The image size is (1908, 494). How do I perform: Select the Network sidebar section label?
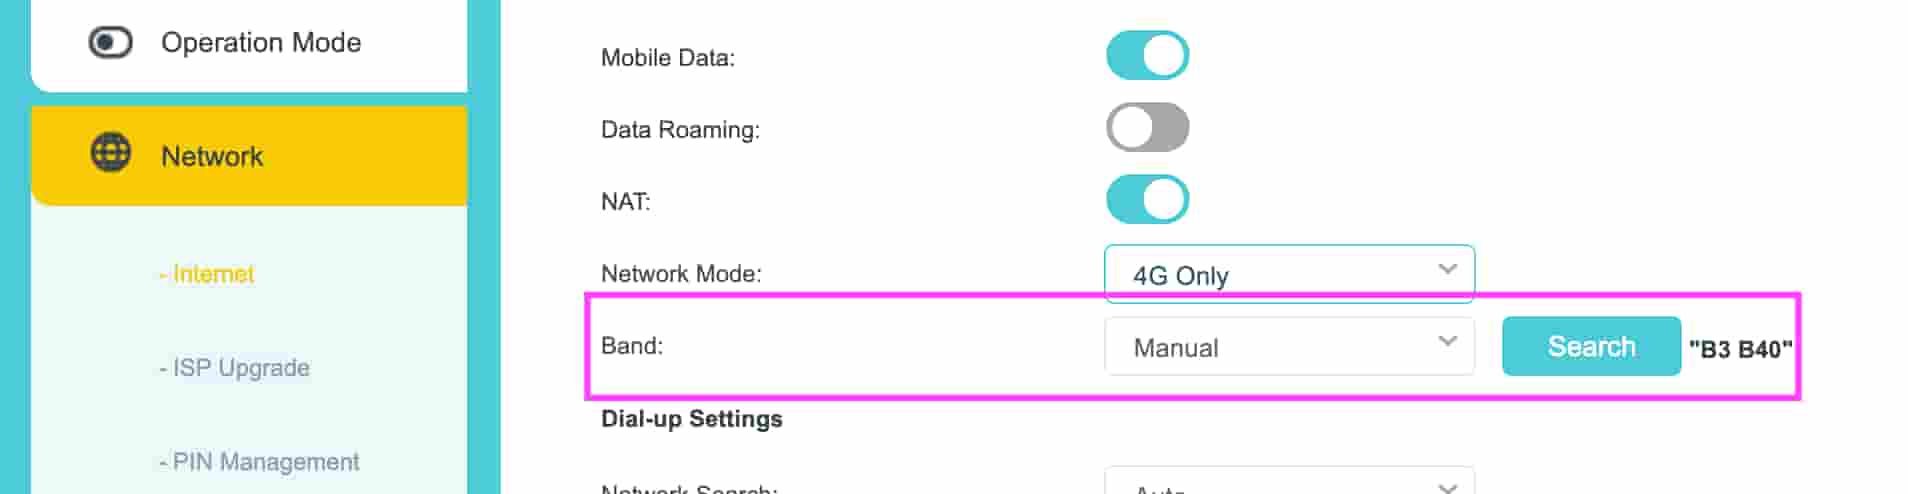point(212,157)
